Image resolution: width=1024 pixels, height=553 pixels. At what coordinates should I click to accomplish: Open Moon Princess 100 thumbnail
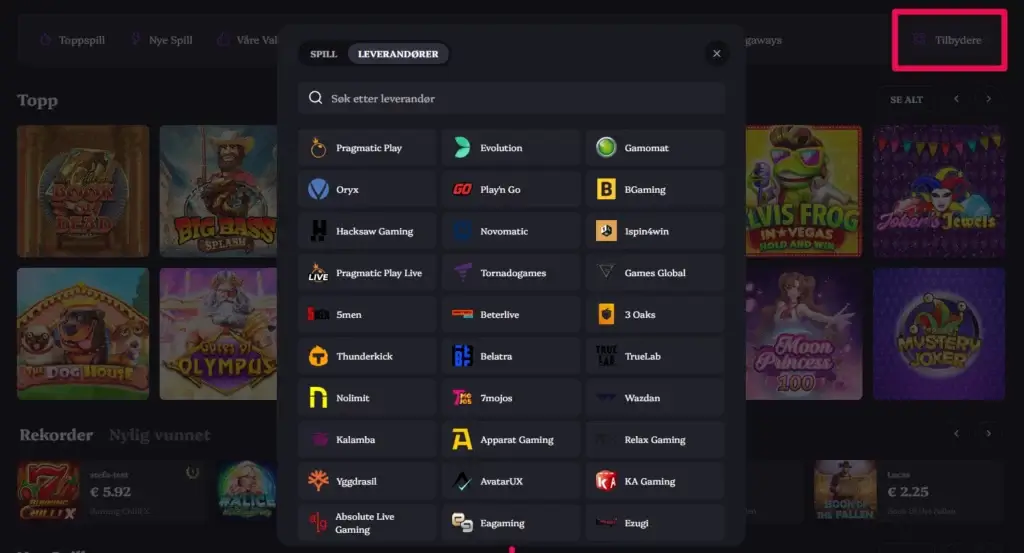point(804,334)
